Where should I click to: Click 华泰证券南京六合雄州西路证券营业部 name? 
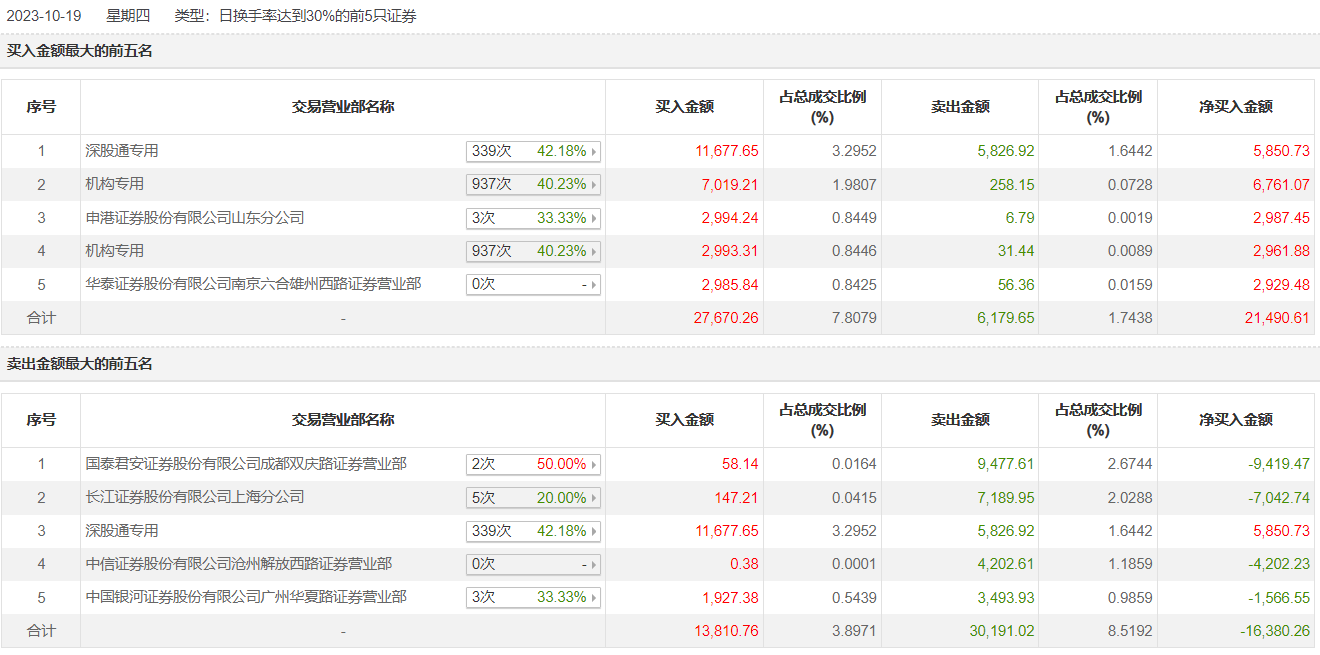(x=253, y=284)
